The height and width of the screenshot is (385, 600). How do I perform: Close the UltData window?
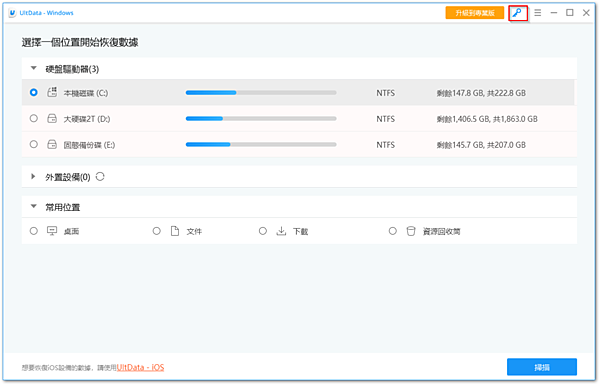[586, 13]
